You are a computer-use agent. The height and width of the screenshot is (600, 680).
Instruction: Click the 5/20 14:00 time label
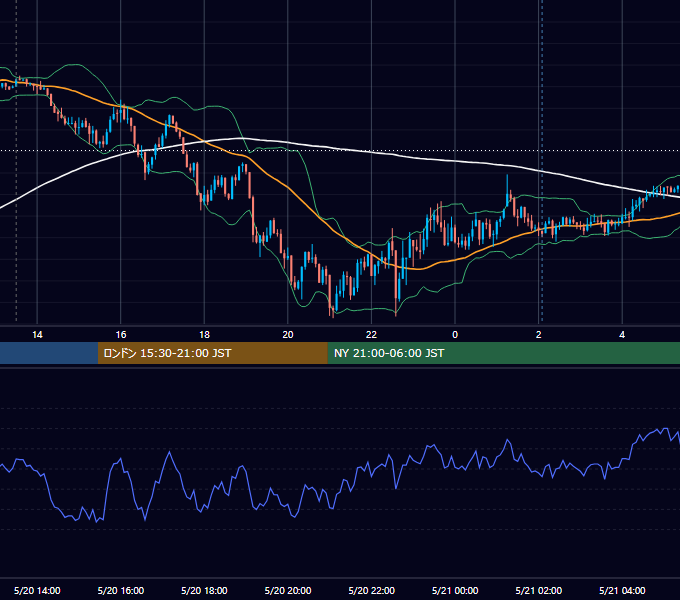[37, 590]
